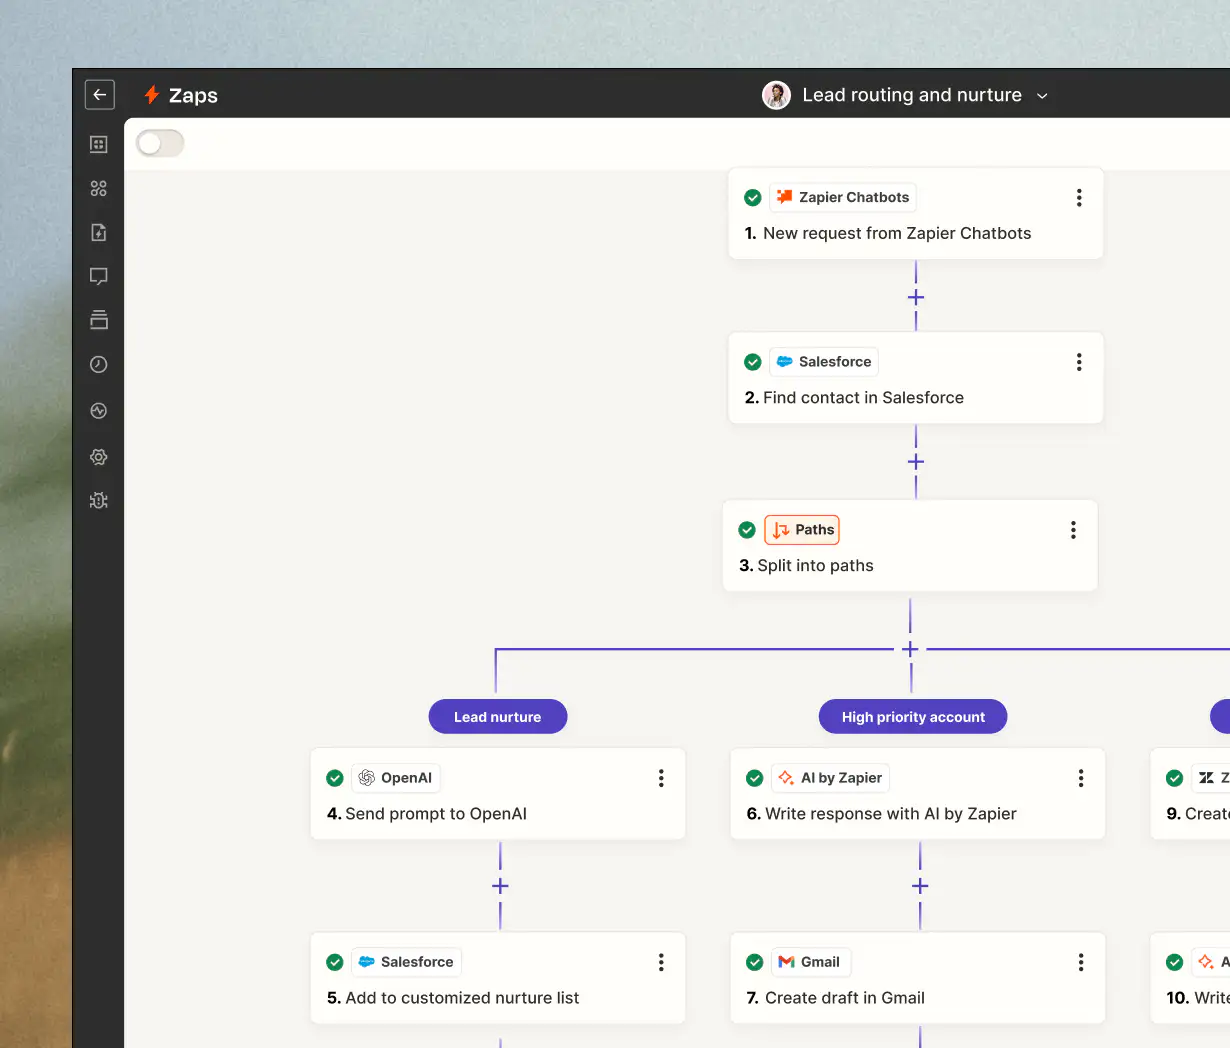The width and height of the screenshot is (1230, 1048).
Task: Click green status check on Split into paths step
Action: click(747, 530)
